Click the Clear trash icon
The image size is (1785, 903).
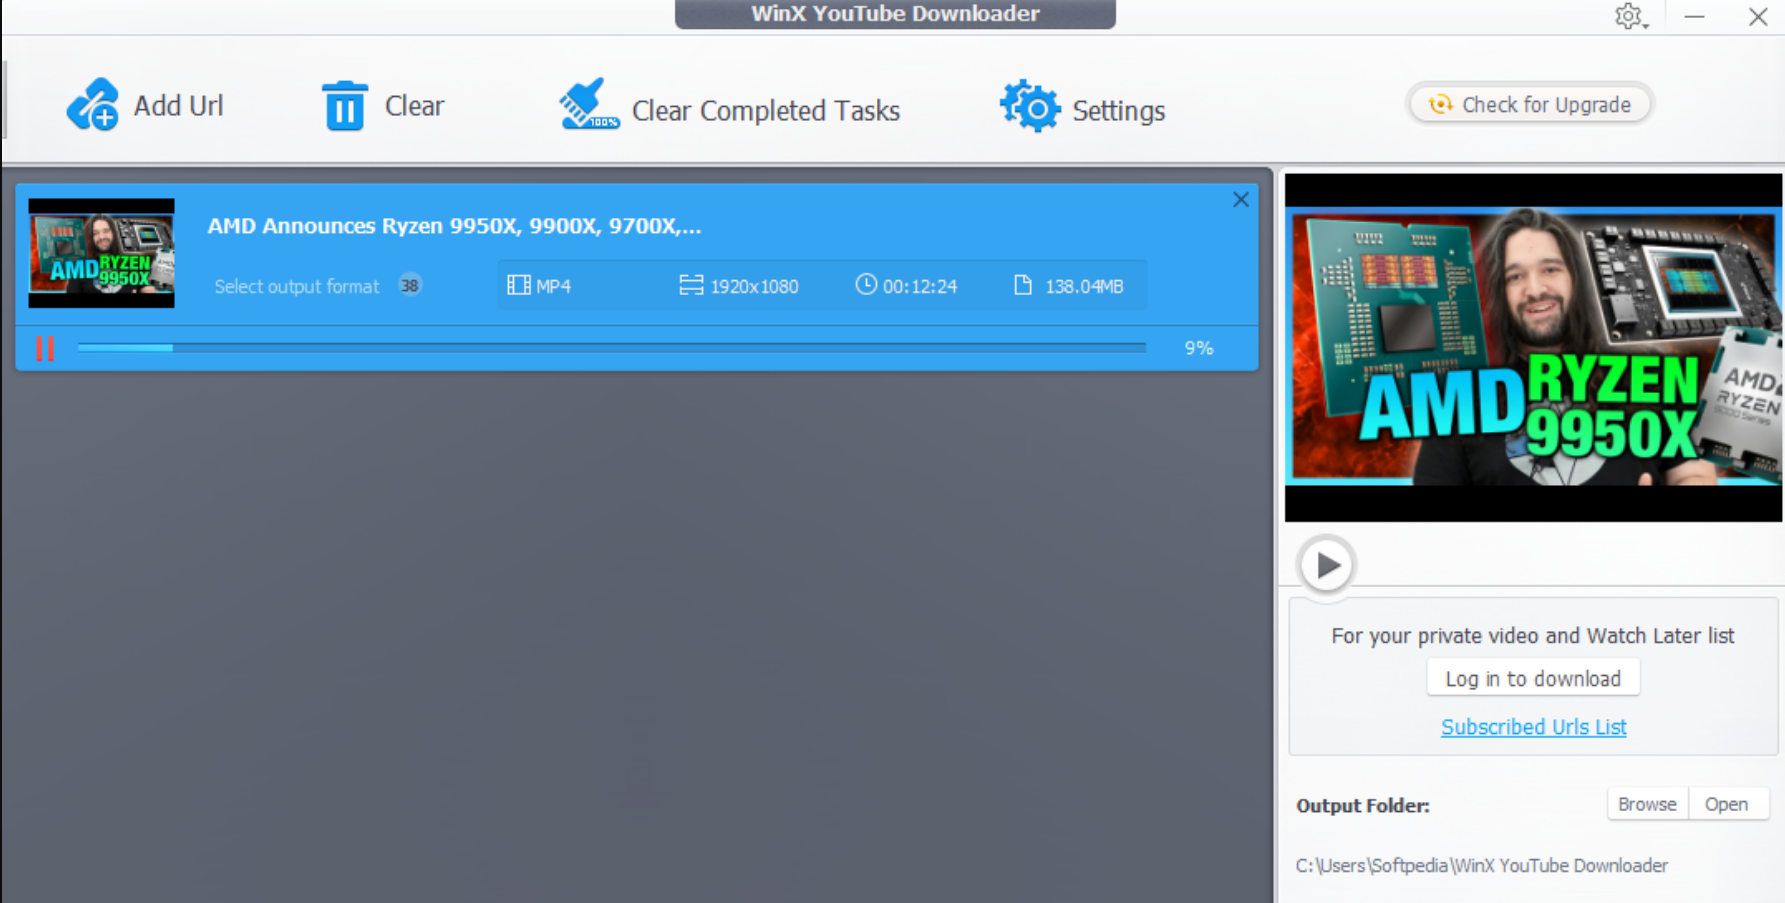pyautogui.click(x=344, y=105)
